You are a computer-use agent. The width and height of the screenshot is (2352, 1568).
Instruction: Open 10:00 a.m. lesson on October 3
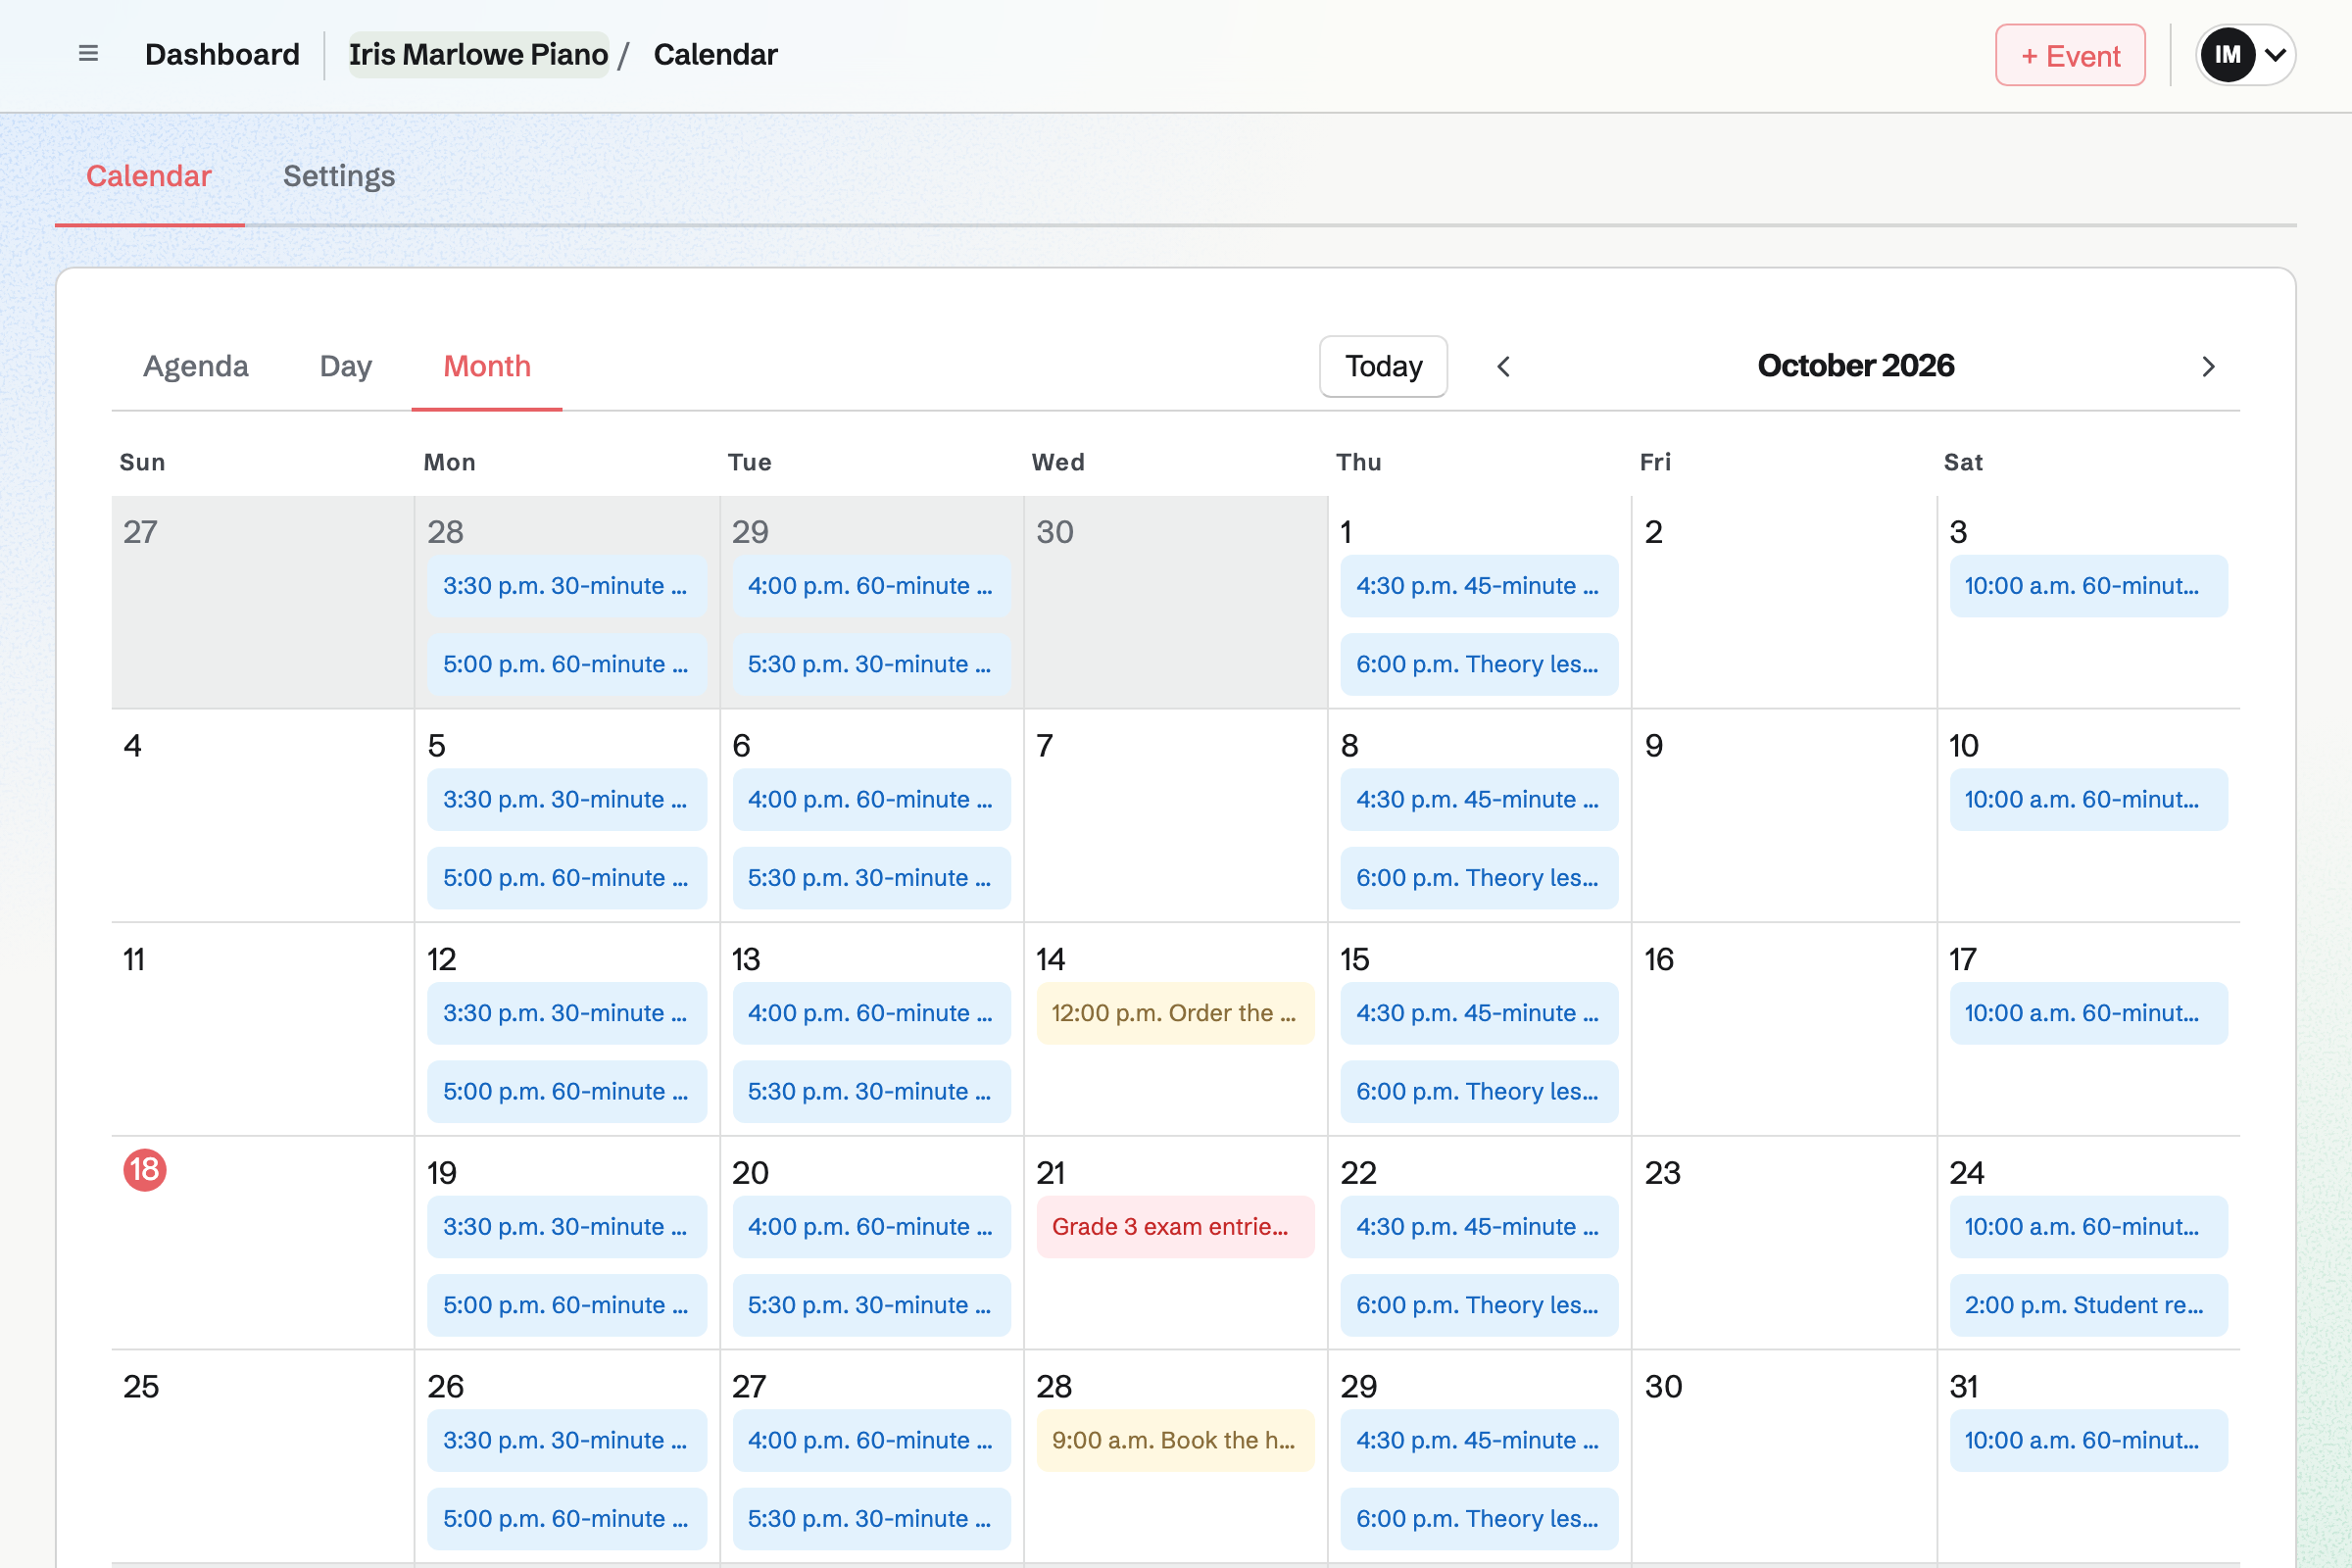point(2089,585)
